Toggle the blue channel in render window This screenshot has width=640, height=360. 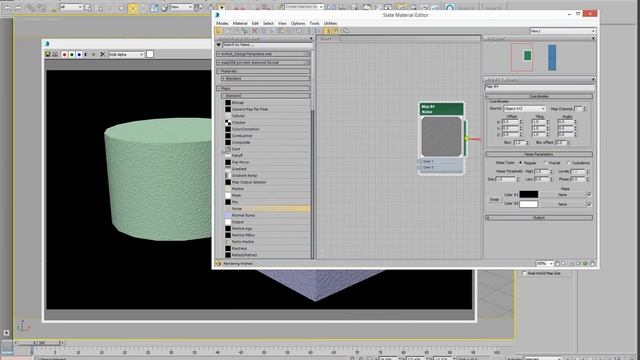coord(79,54)
